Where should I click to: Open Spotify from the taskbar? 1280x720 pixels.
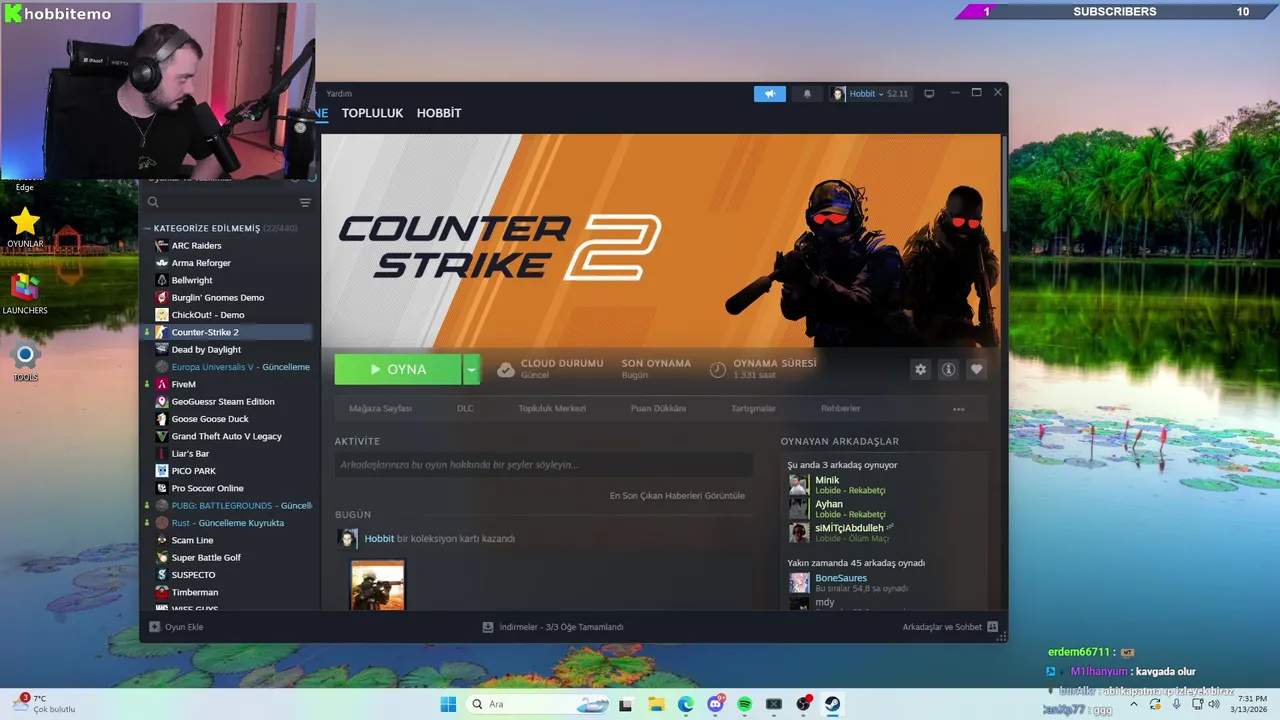745,704
